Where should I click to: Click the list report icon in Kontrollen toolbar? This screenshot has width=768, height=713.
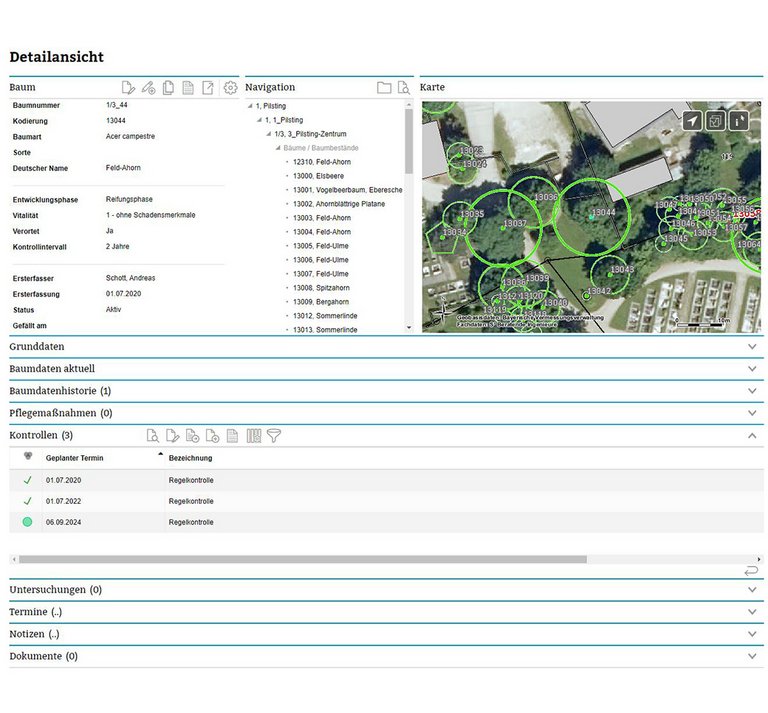[x=233, y=435]
